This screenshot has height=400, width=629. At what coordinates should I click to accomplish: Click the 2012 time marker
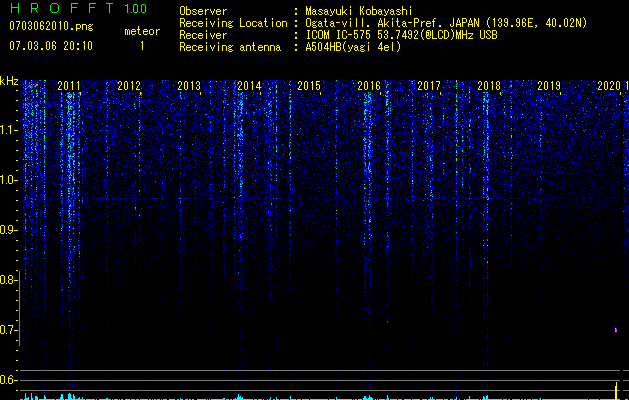click(x=129, y=86)
